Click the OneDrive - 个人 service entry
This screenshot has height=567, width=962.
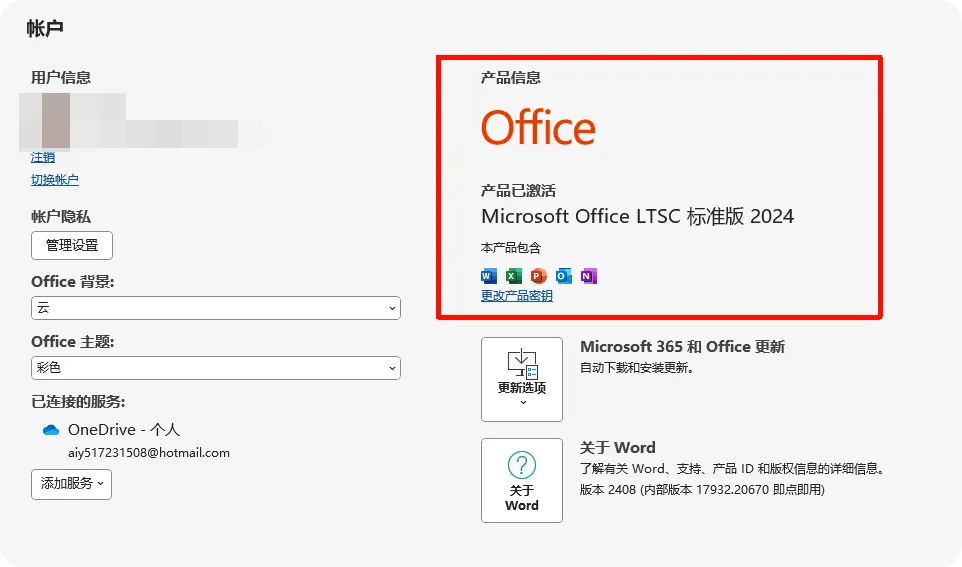click(x=124, y=430)
